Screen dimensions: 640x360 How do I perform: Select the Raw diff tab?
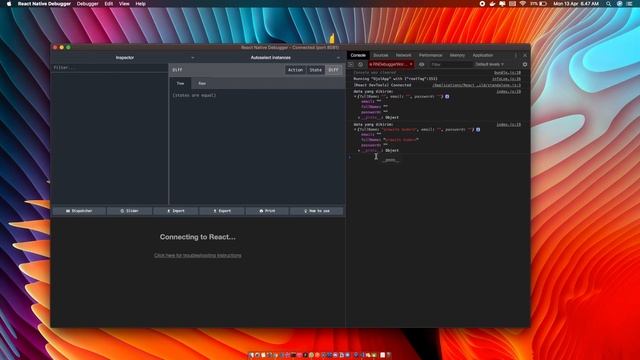(202, 83)
